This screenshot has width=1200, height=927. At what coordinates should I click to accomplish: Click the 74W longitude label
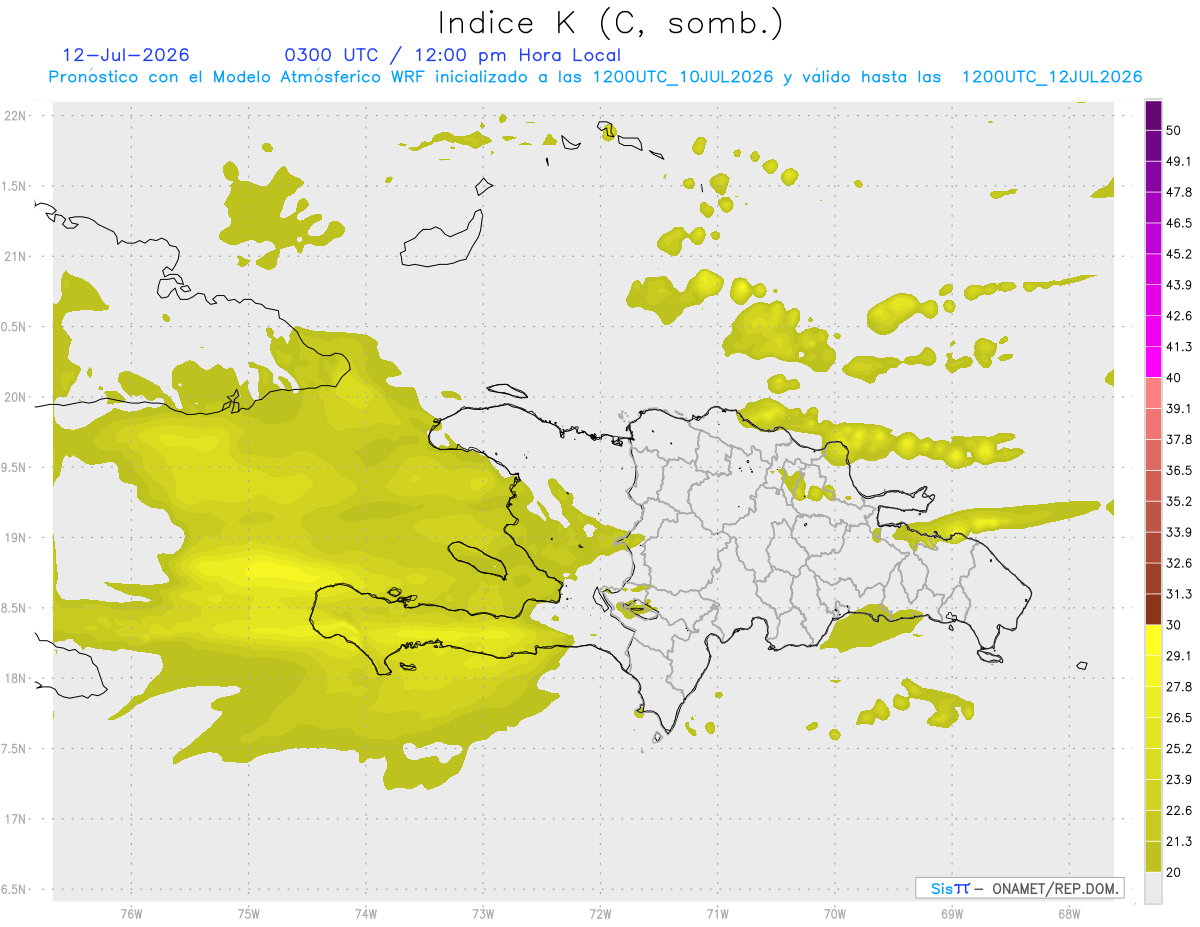[x=365, y=913]
